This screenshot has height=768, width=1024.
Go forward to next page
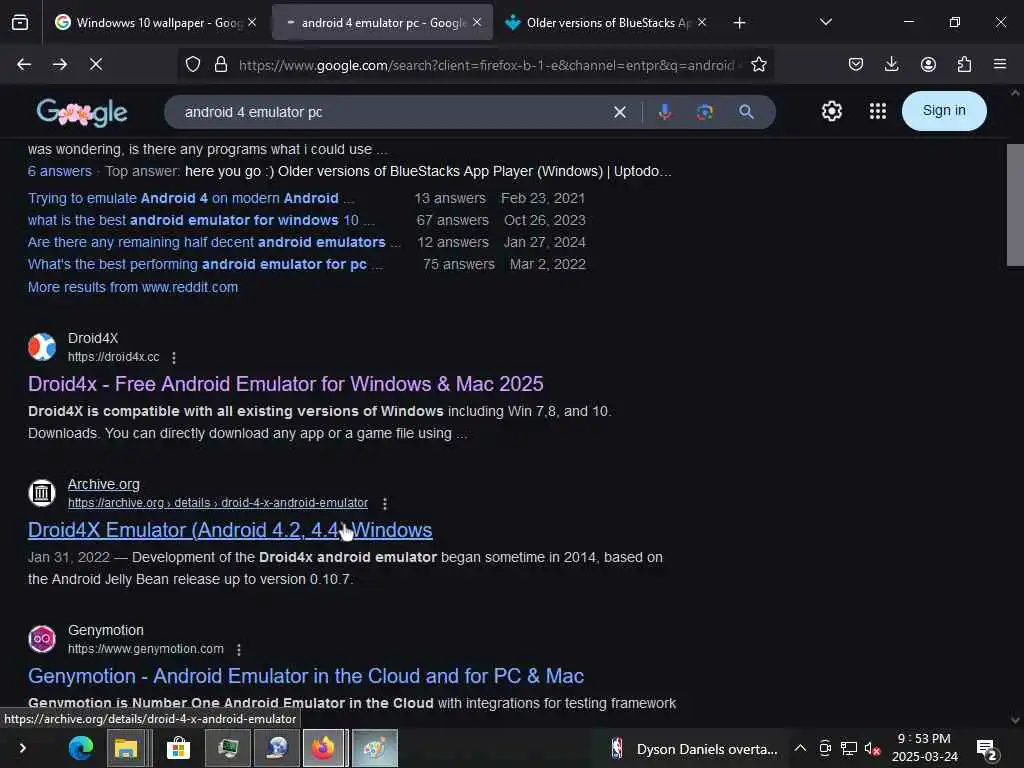[59, 64]
